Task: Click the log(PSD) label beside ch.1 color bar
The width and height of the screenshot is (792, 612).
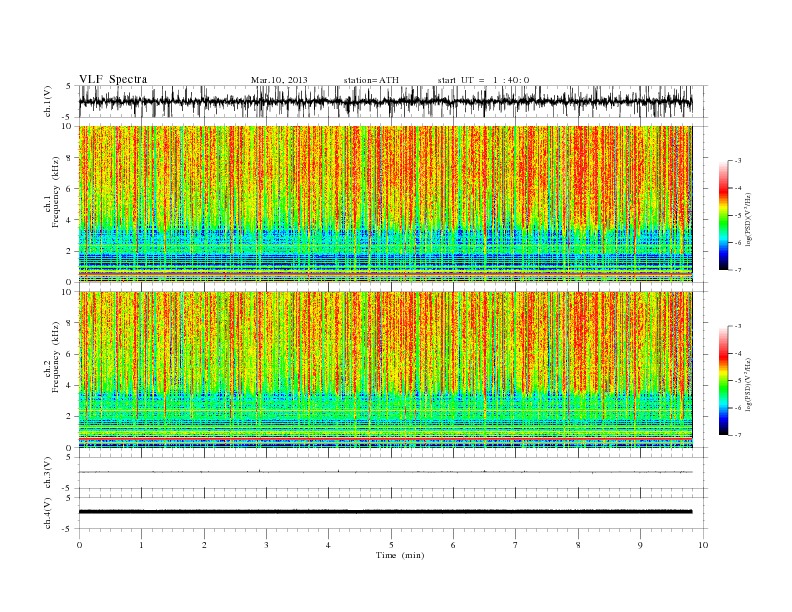Action: (x=748, y=218)
